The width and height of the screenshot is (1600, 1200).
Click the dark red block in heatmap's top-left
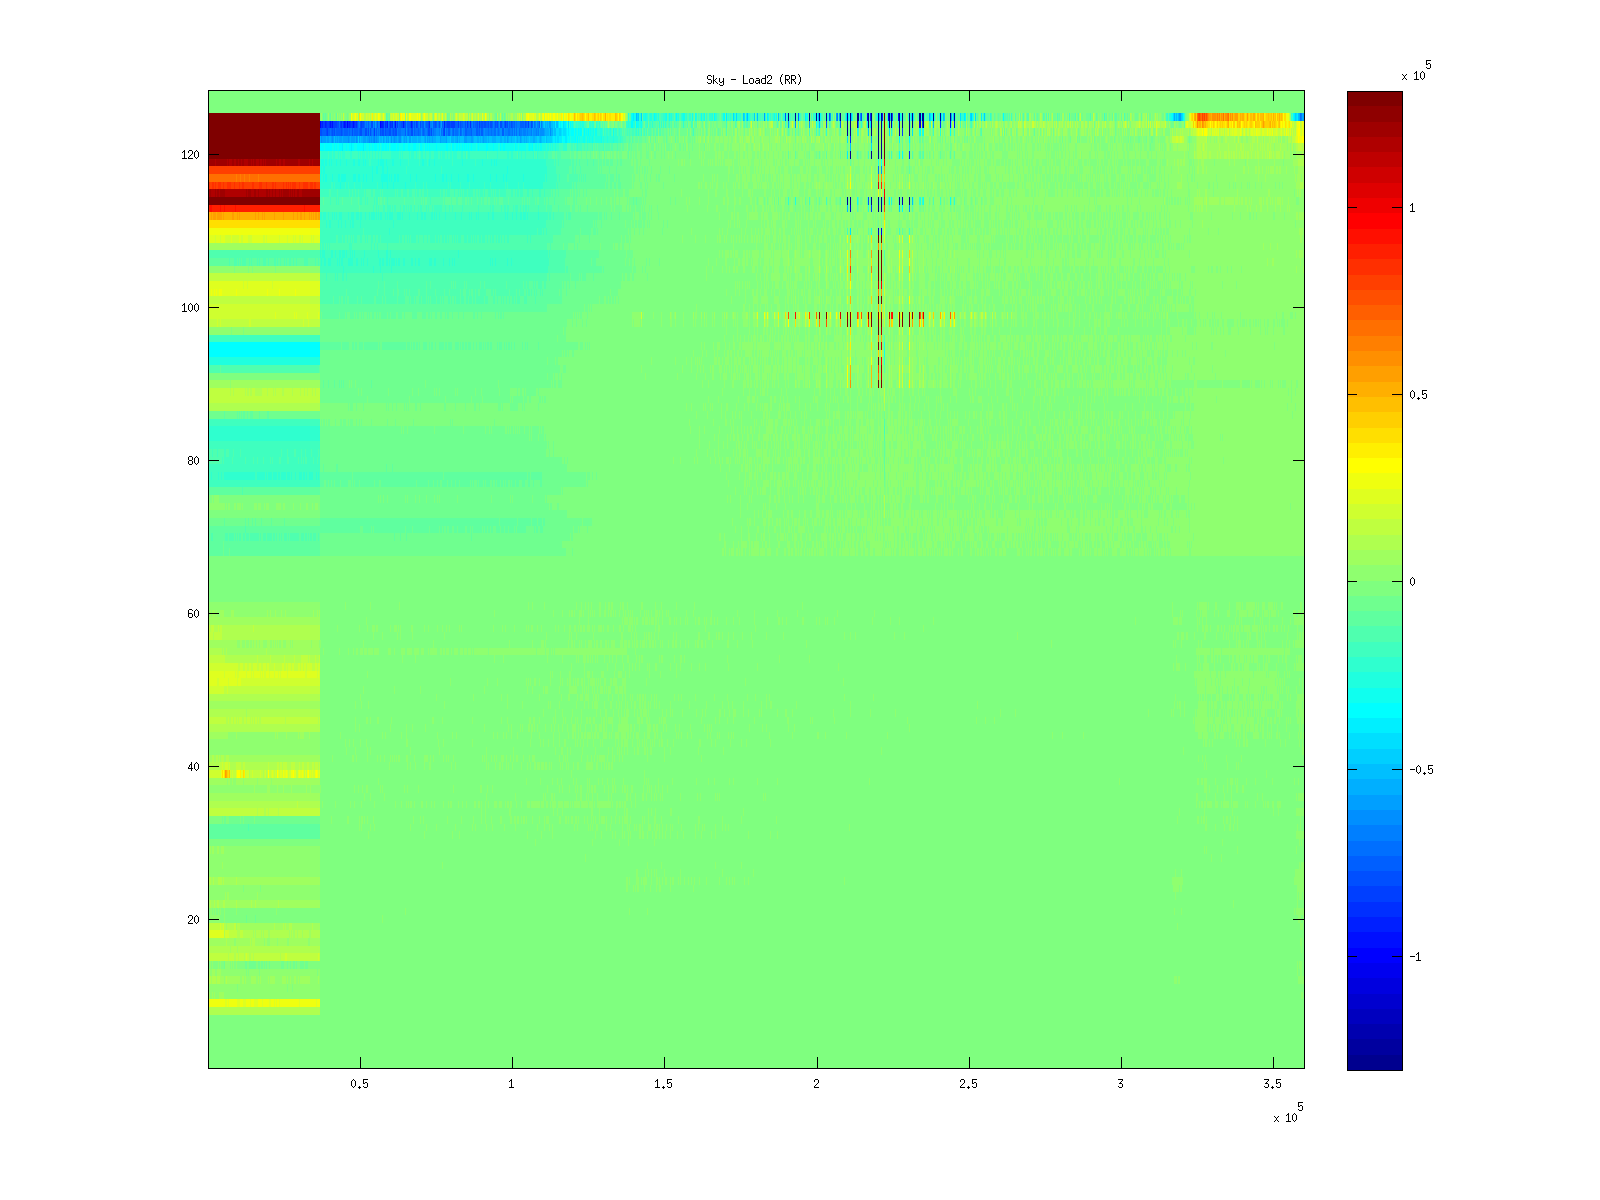(264, 136)
